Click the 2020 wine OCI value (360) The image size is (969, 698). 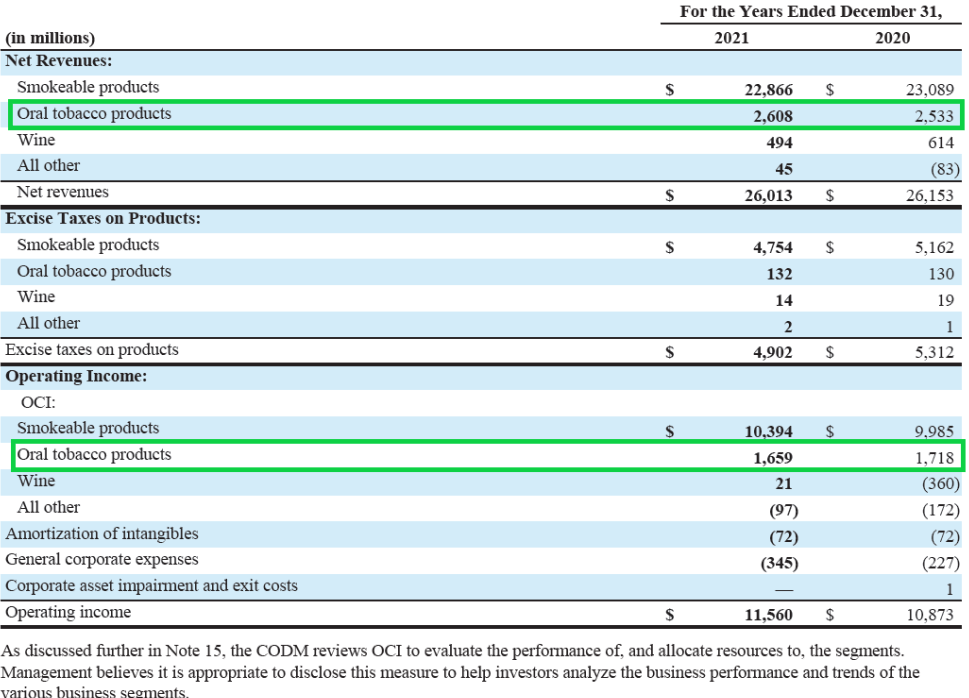click(937, 483)
